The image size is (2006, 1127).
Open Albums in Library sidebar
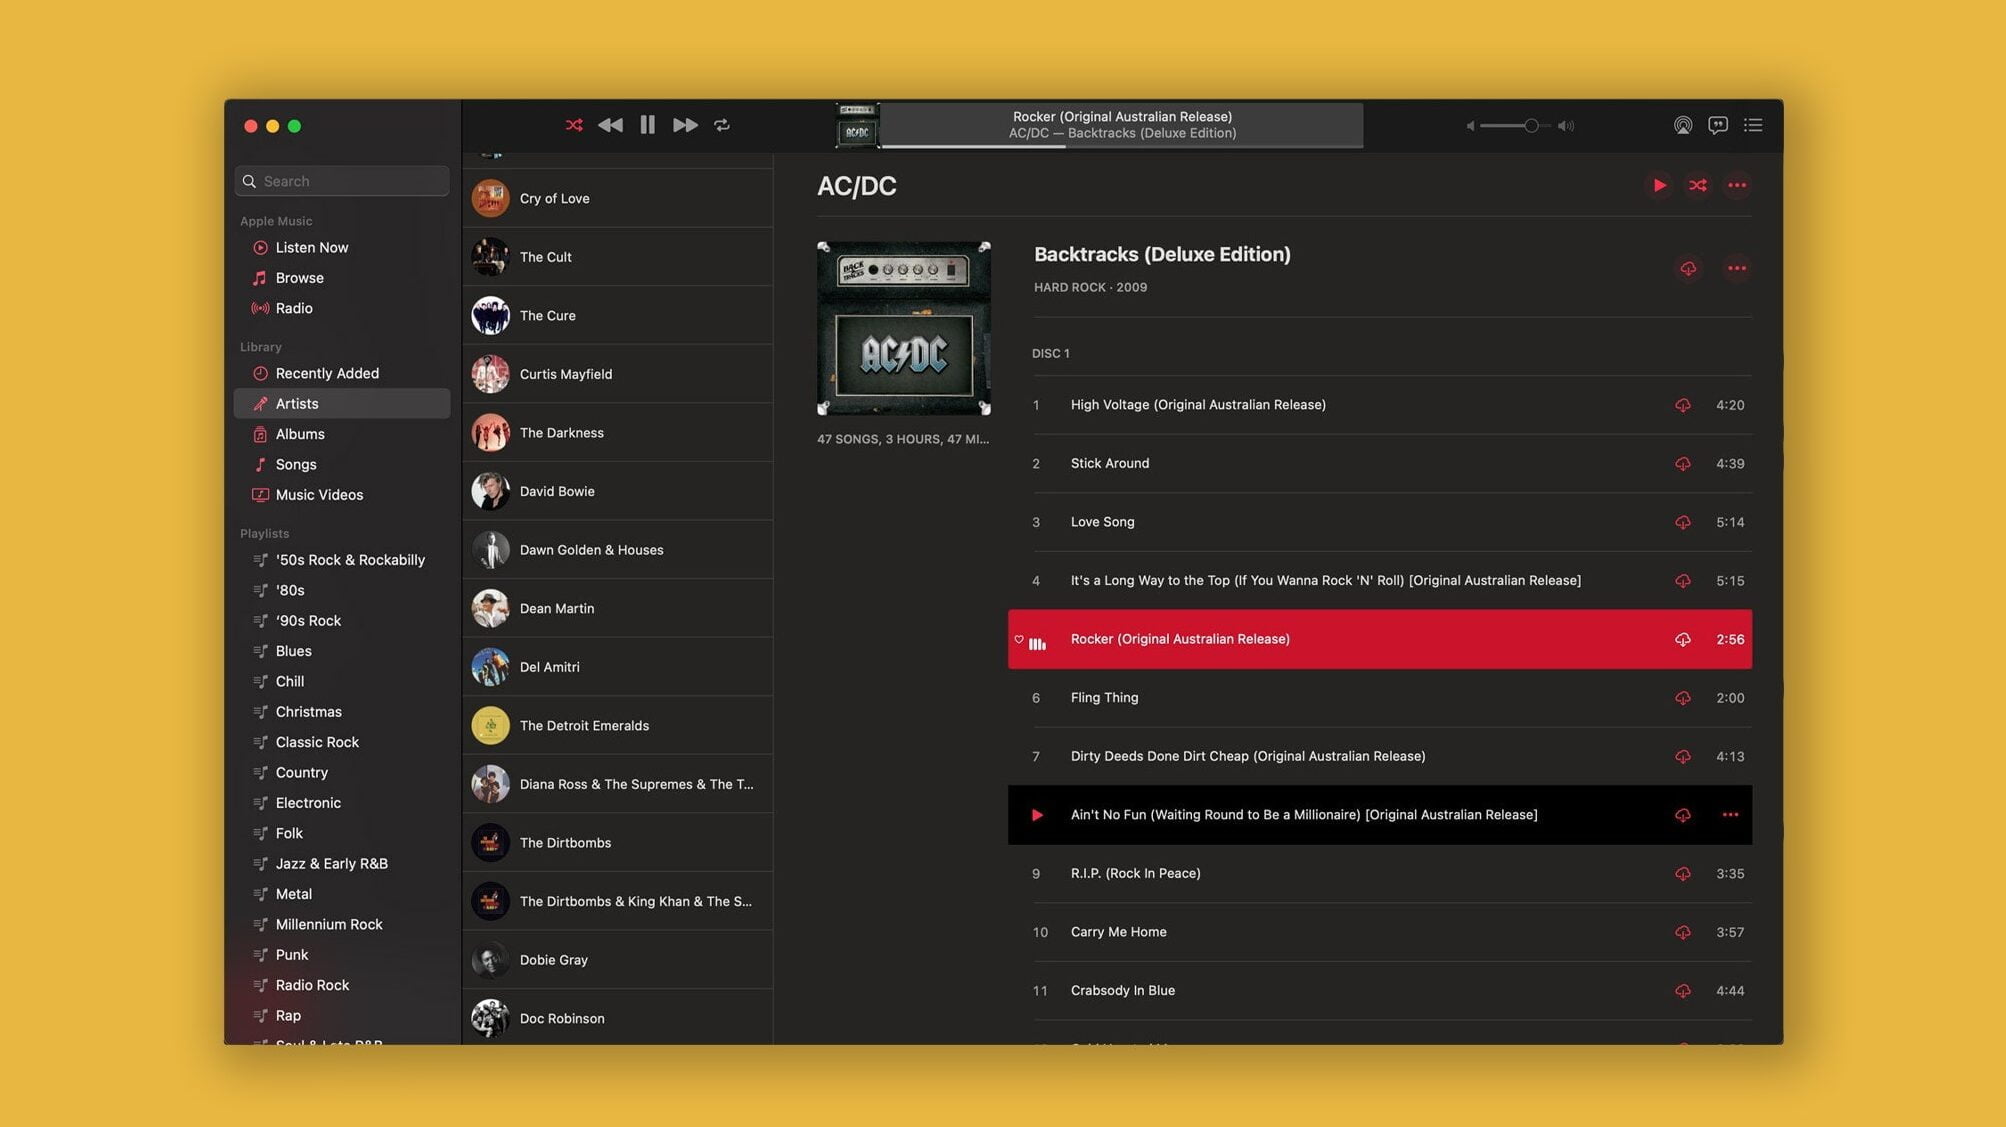(299, 434)
